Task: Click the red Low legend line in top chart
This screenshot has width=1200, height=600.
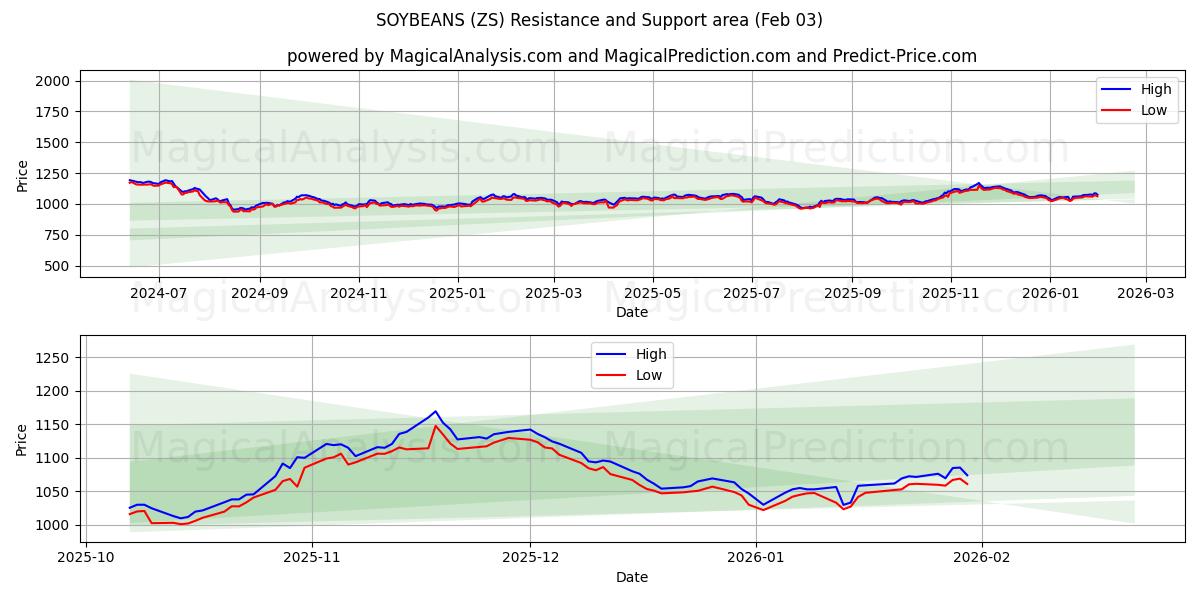Action: click(x=1117, y=108)
